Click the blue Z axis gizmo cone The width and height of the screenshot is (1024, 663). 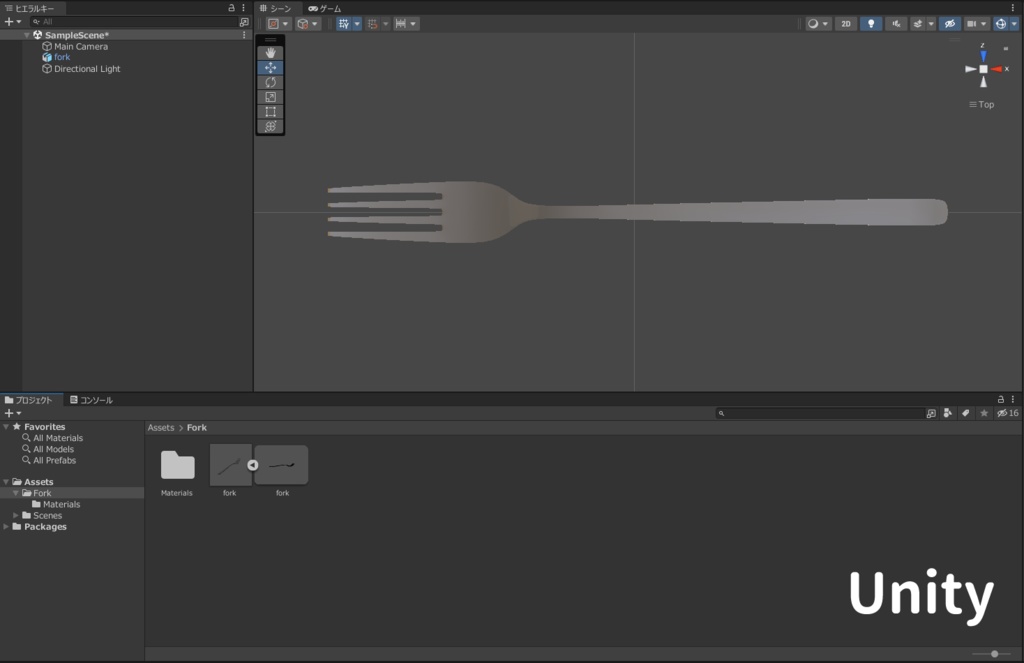(x=984, y=56)
